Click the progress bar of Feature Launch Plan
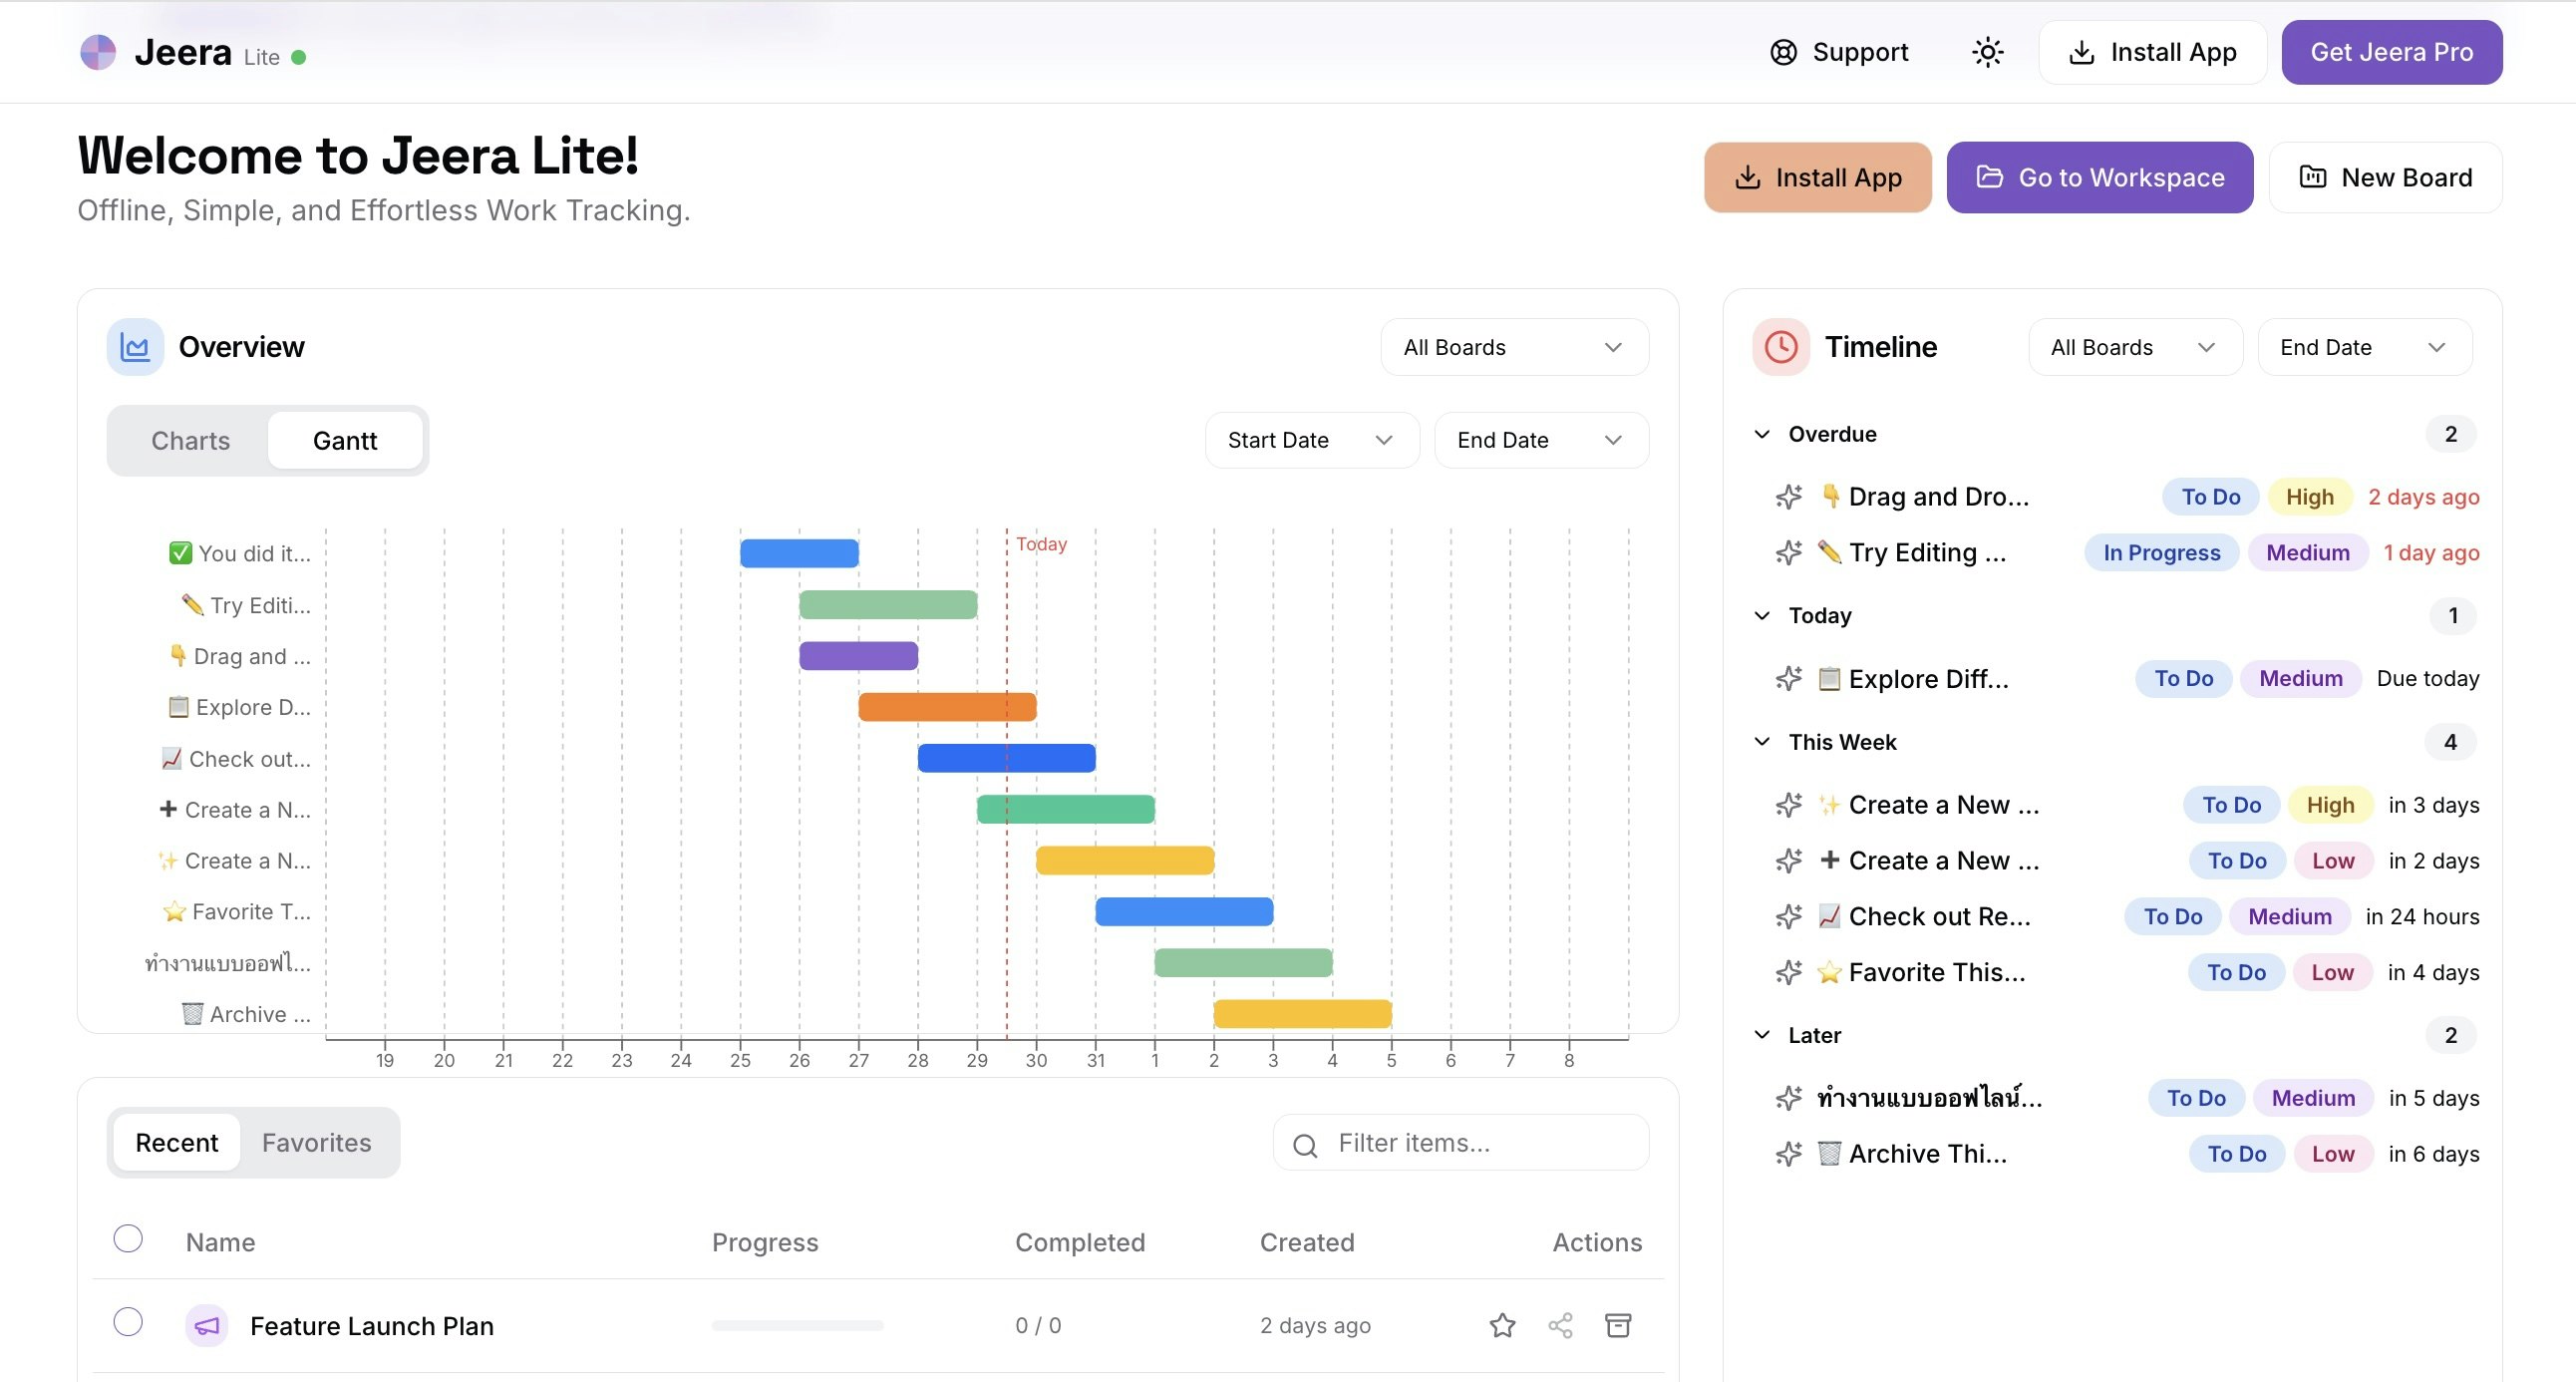 (797, 1325)
